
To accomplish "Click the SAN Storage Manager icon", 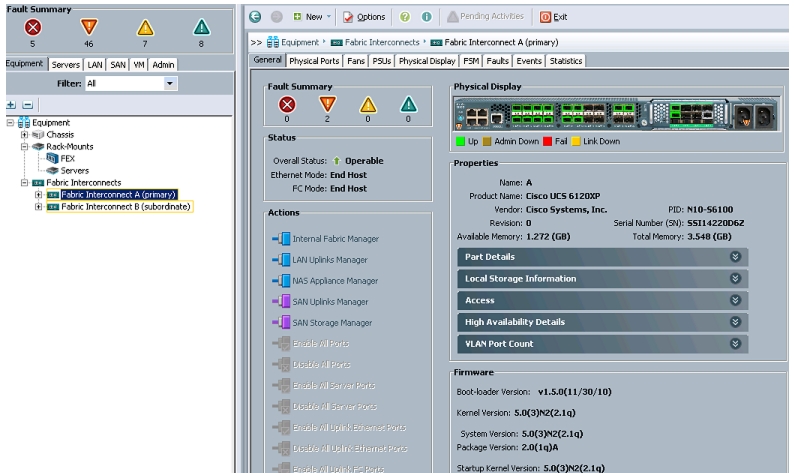I will pyautogui.click(x=282, y=322).
